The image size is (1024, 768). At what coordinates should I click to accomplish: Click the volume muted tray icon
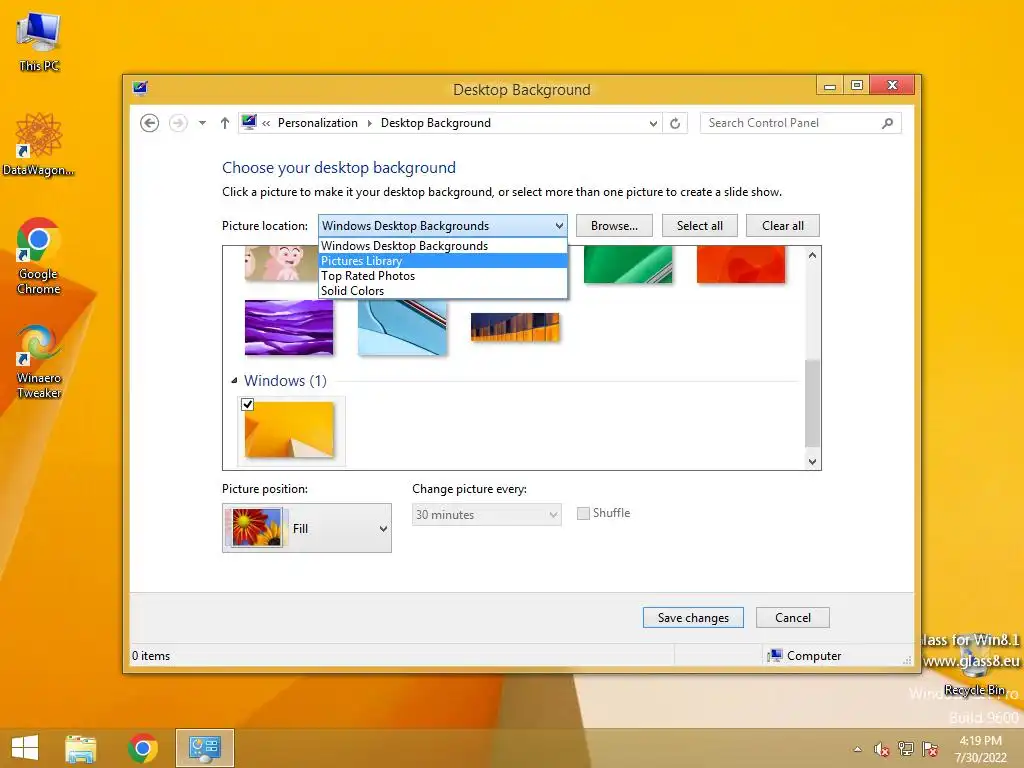click(882, 749)
